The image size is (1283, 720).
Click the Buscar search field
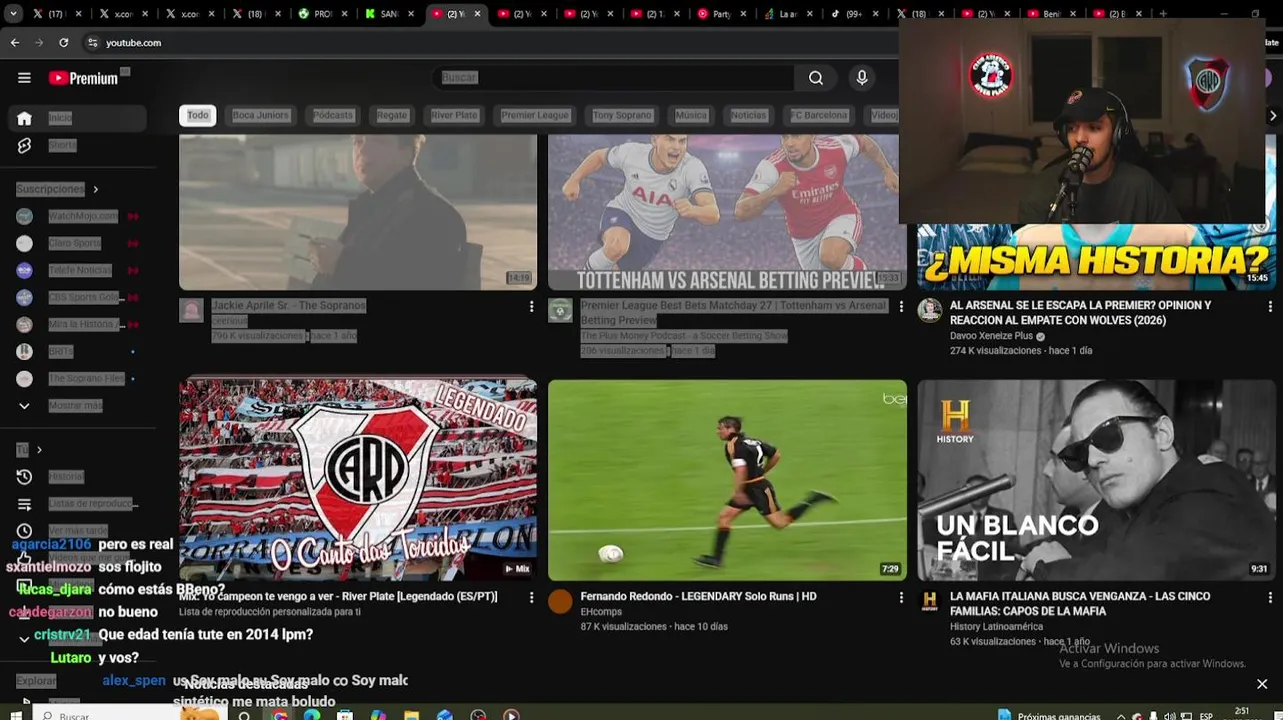click(615, 78)
